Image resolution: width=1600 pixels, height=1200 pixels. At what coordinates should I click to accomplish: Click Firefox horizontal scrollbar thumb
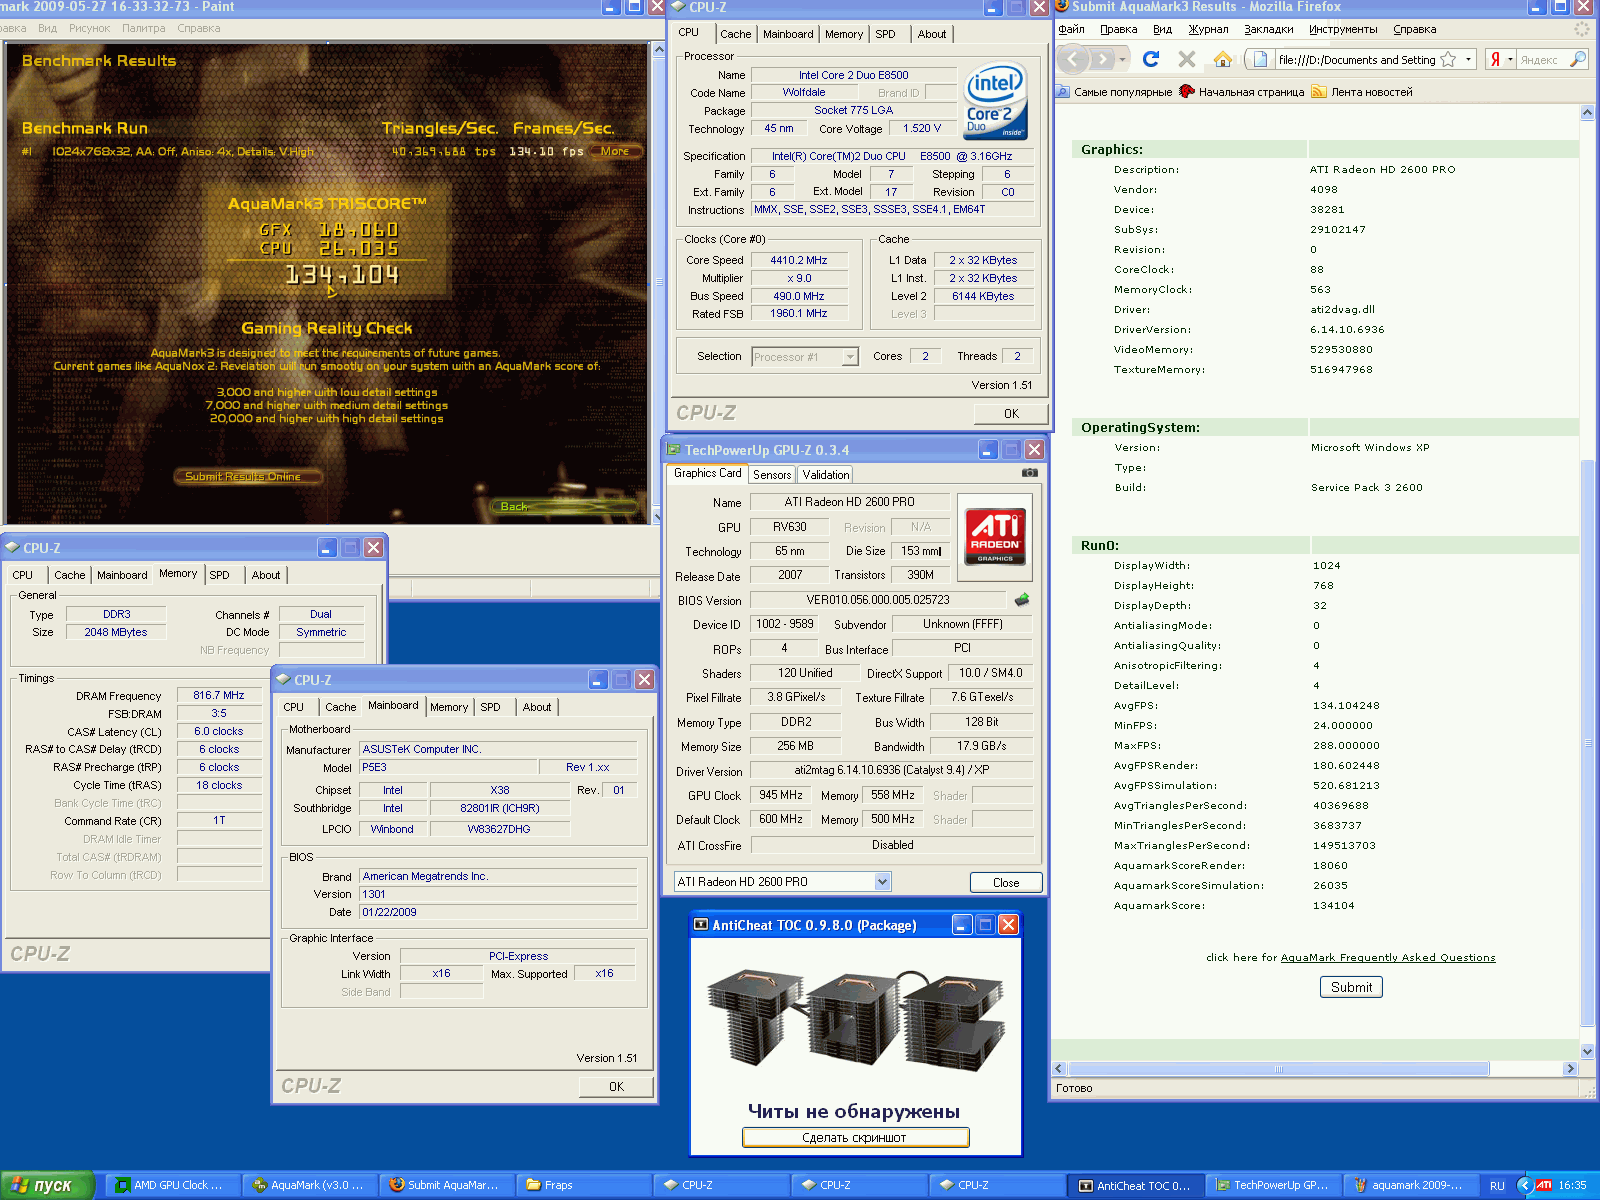tap(1279, 1069)
